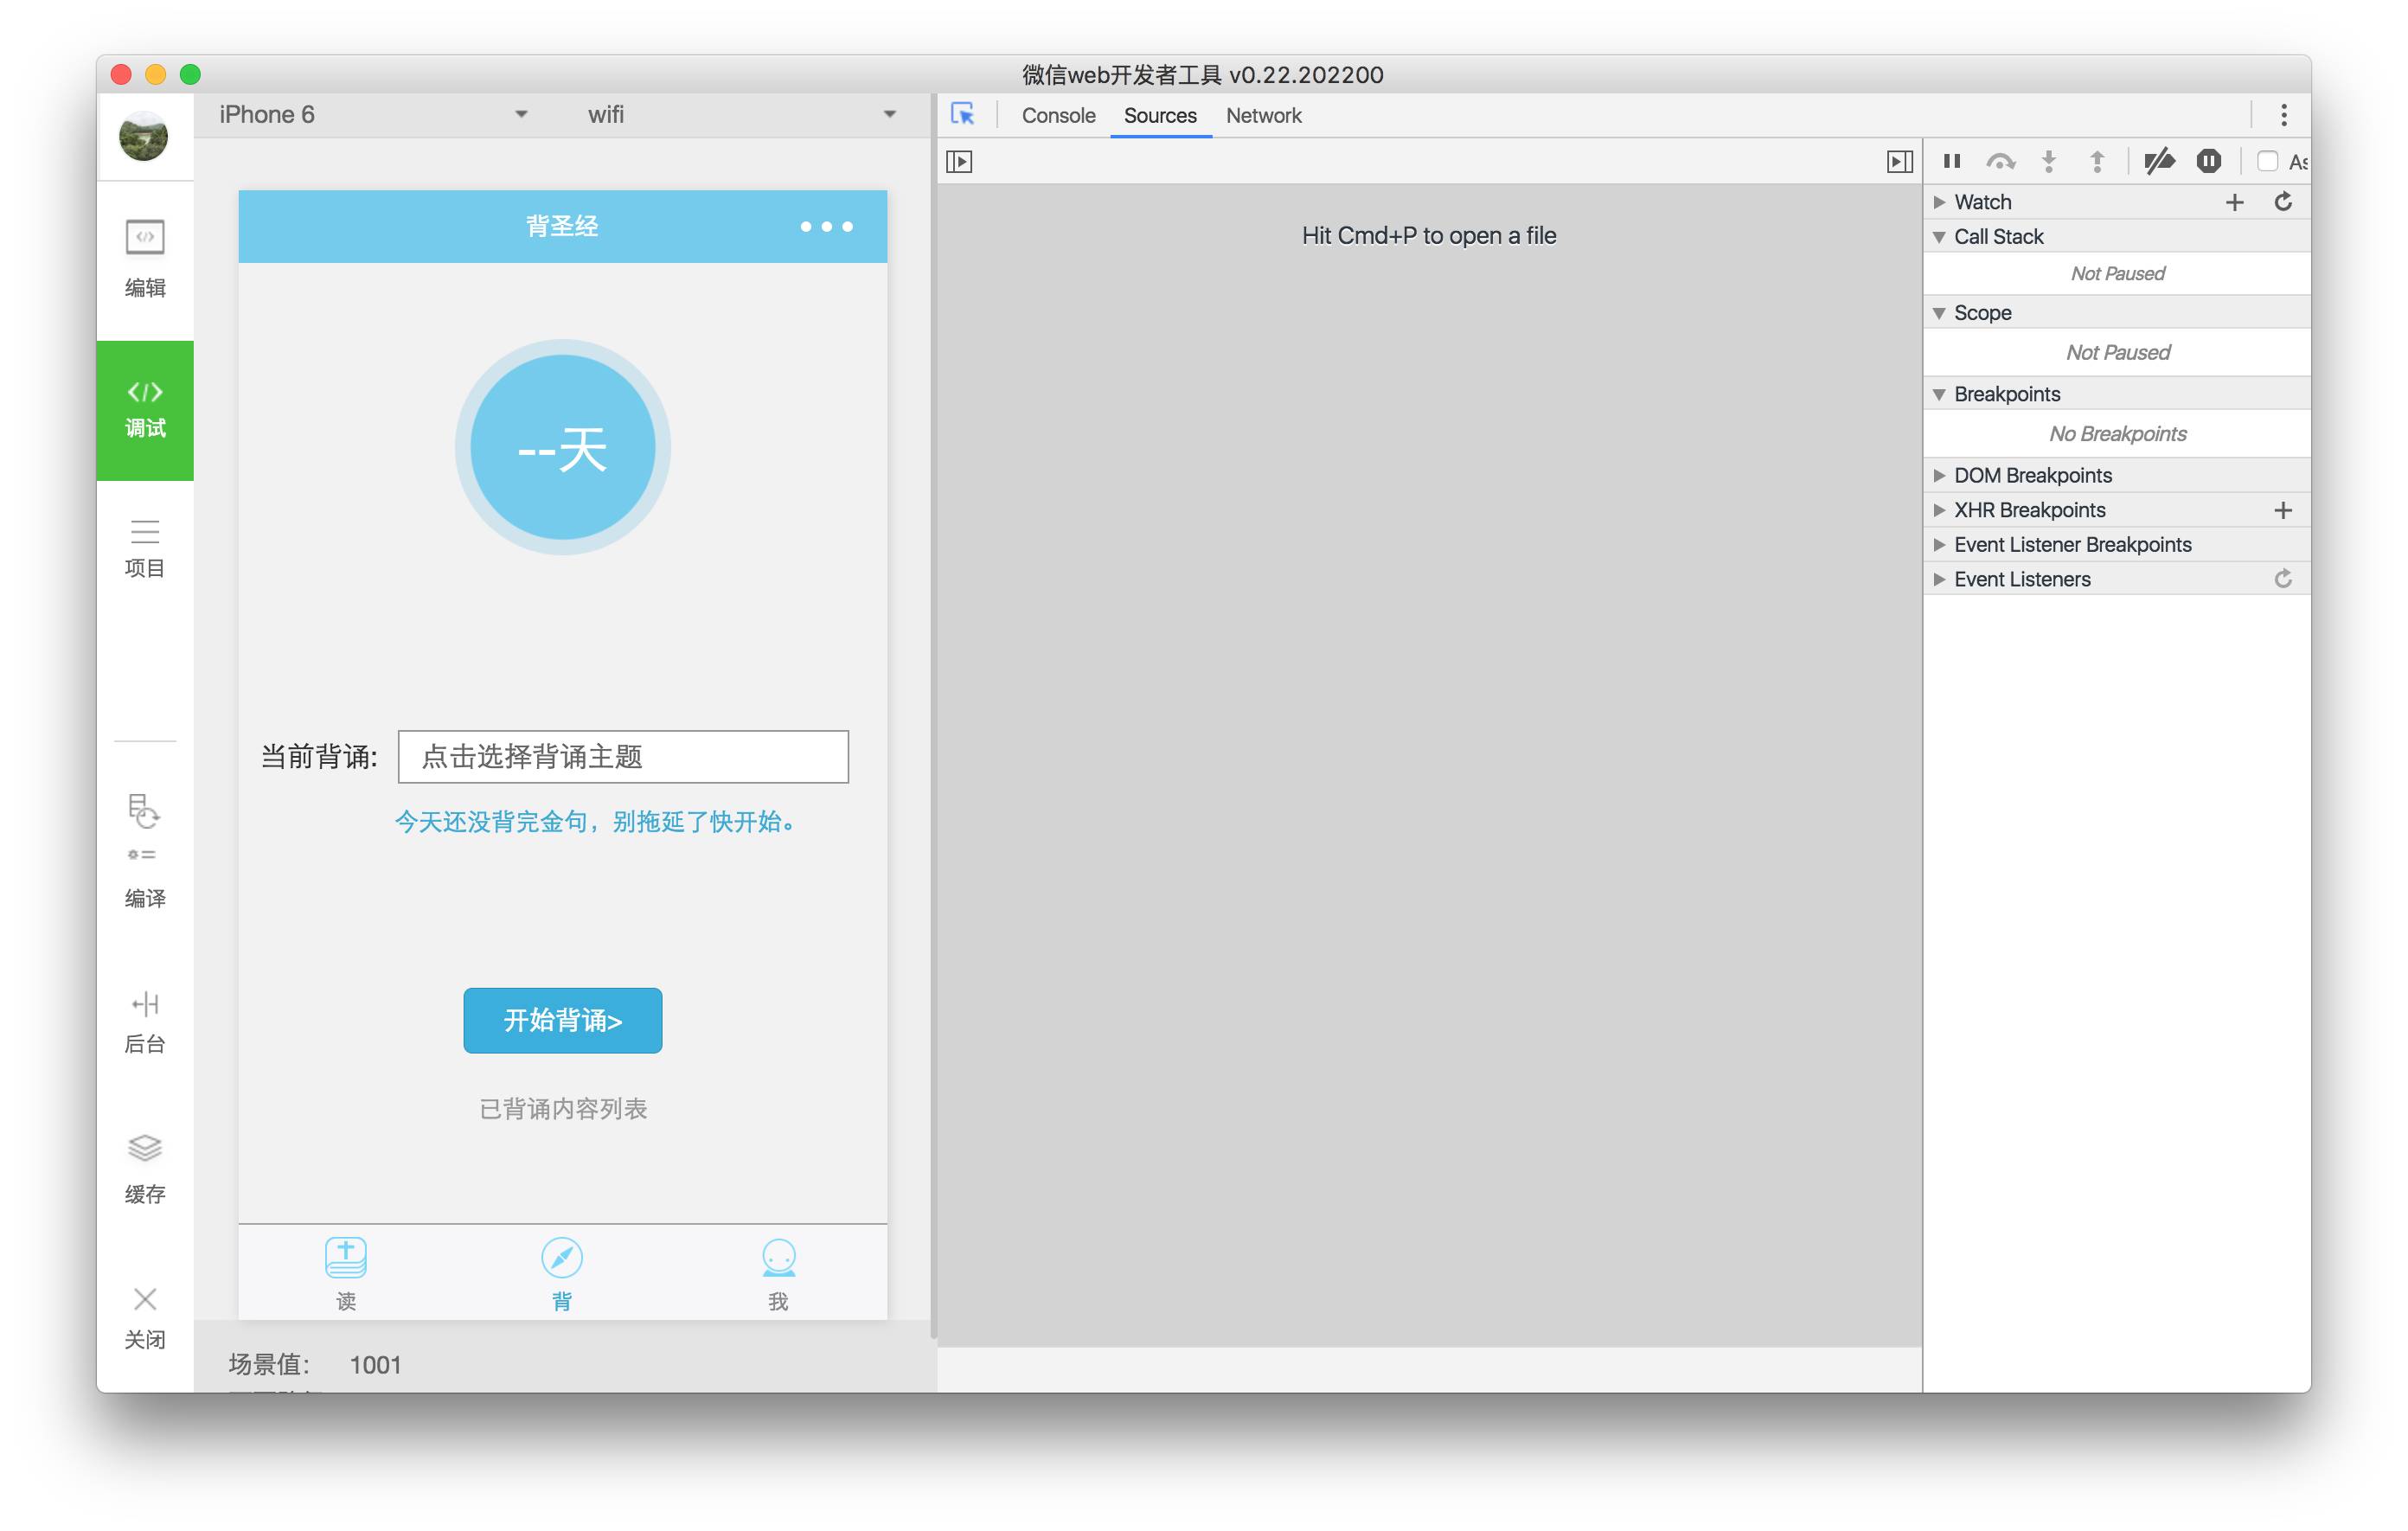Viewport: 2408px width, 1531px height.
Task: Click the deactivate breakpoints icon
Action: [x=2159, y=161]
